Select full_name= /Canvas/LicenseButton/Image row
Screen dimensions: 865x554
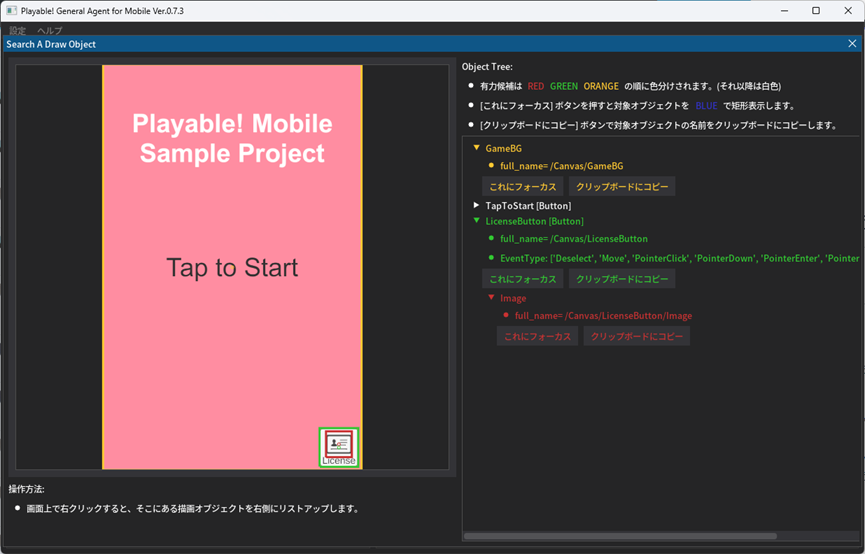(x=604, y=316)
